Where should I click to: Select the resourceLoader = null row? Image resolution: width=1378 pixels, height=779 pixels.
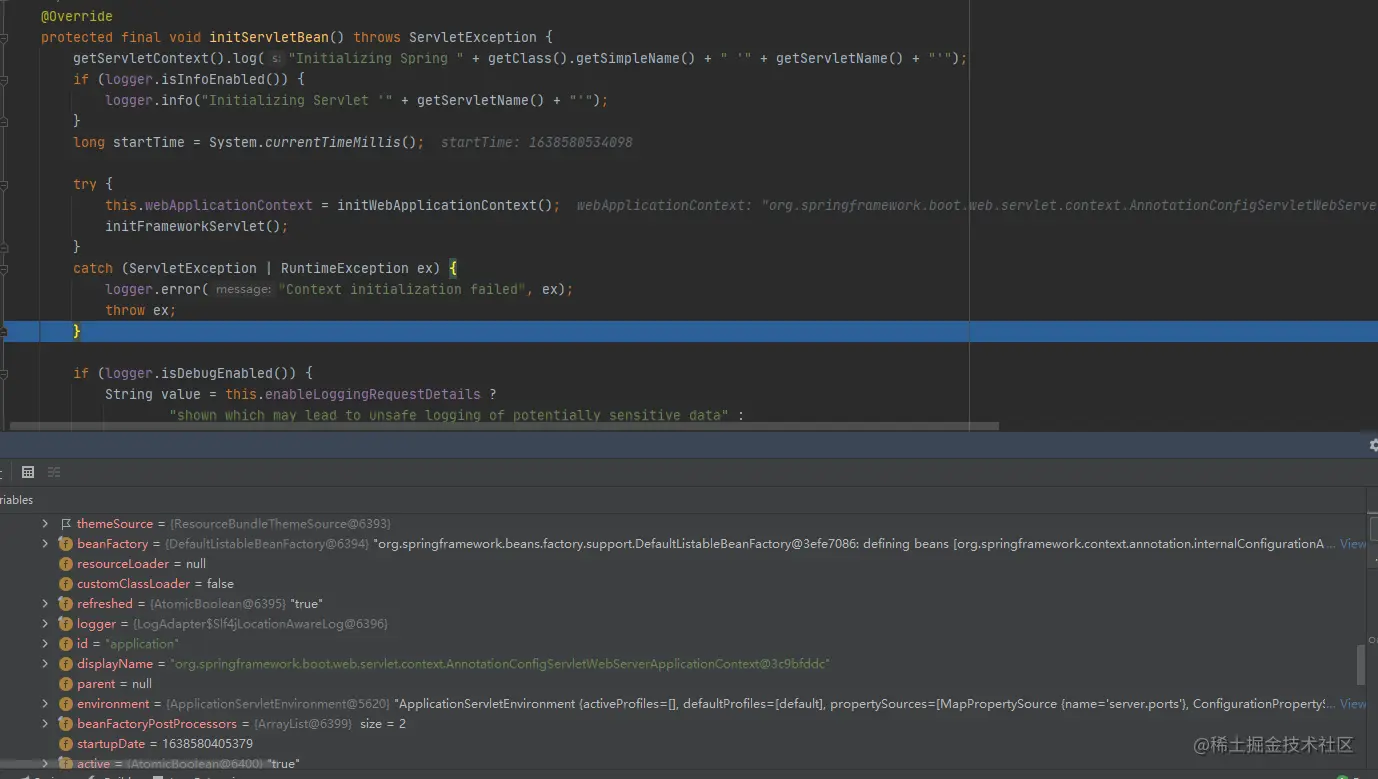141,564
